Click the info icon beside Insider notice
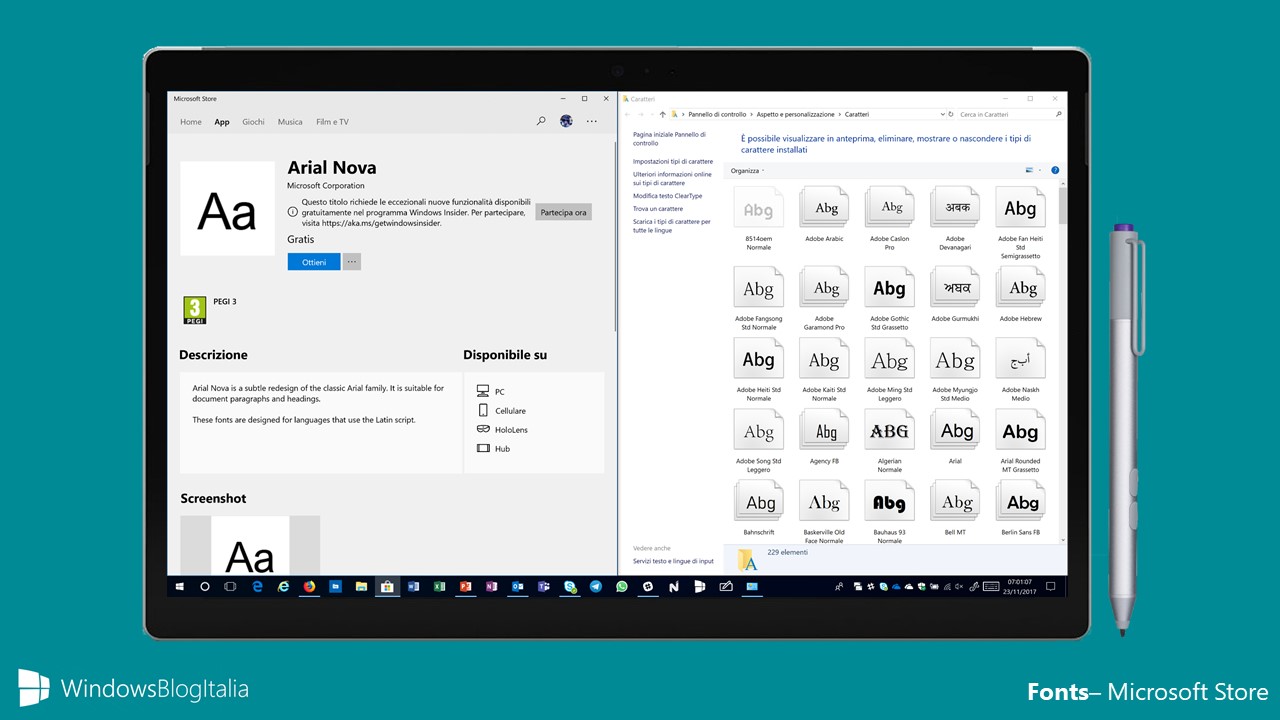This screenshot has width=1280, height=720. [x=293, y=211]
